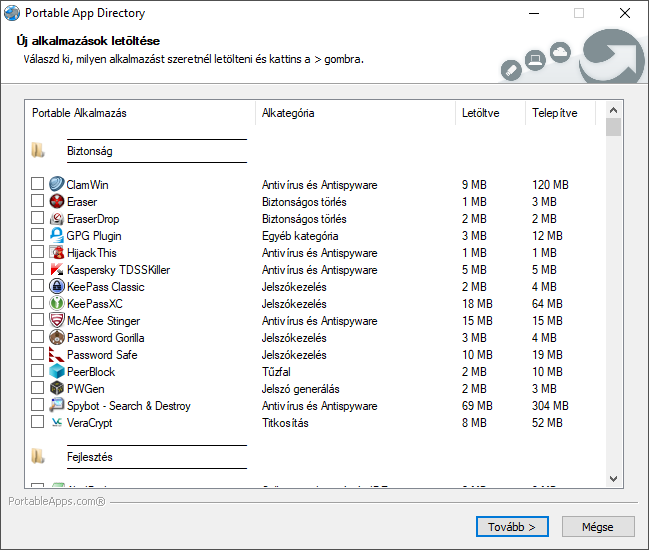Viewport: 649px width, 550px height.
Task: Click the VeraCrypt app icon
Action: click(57, 422)
